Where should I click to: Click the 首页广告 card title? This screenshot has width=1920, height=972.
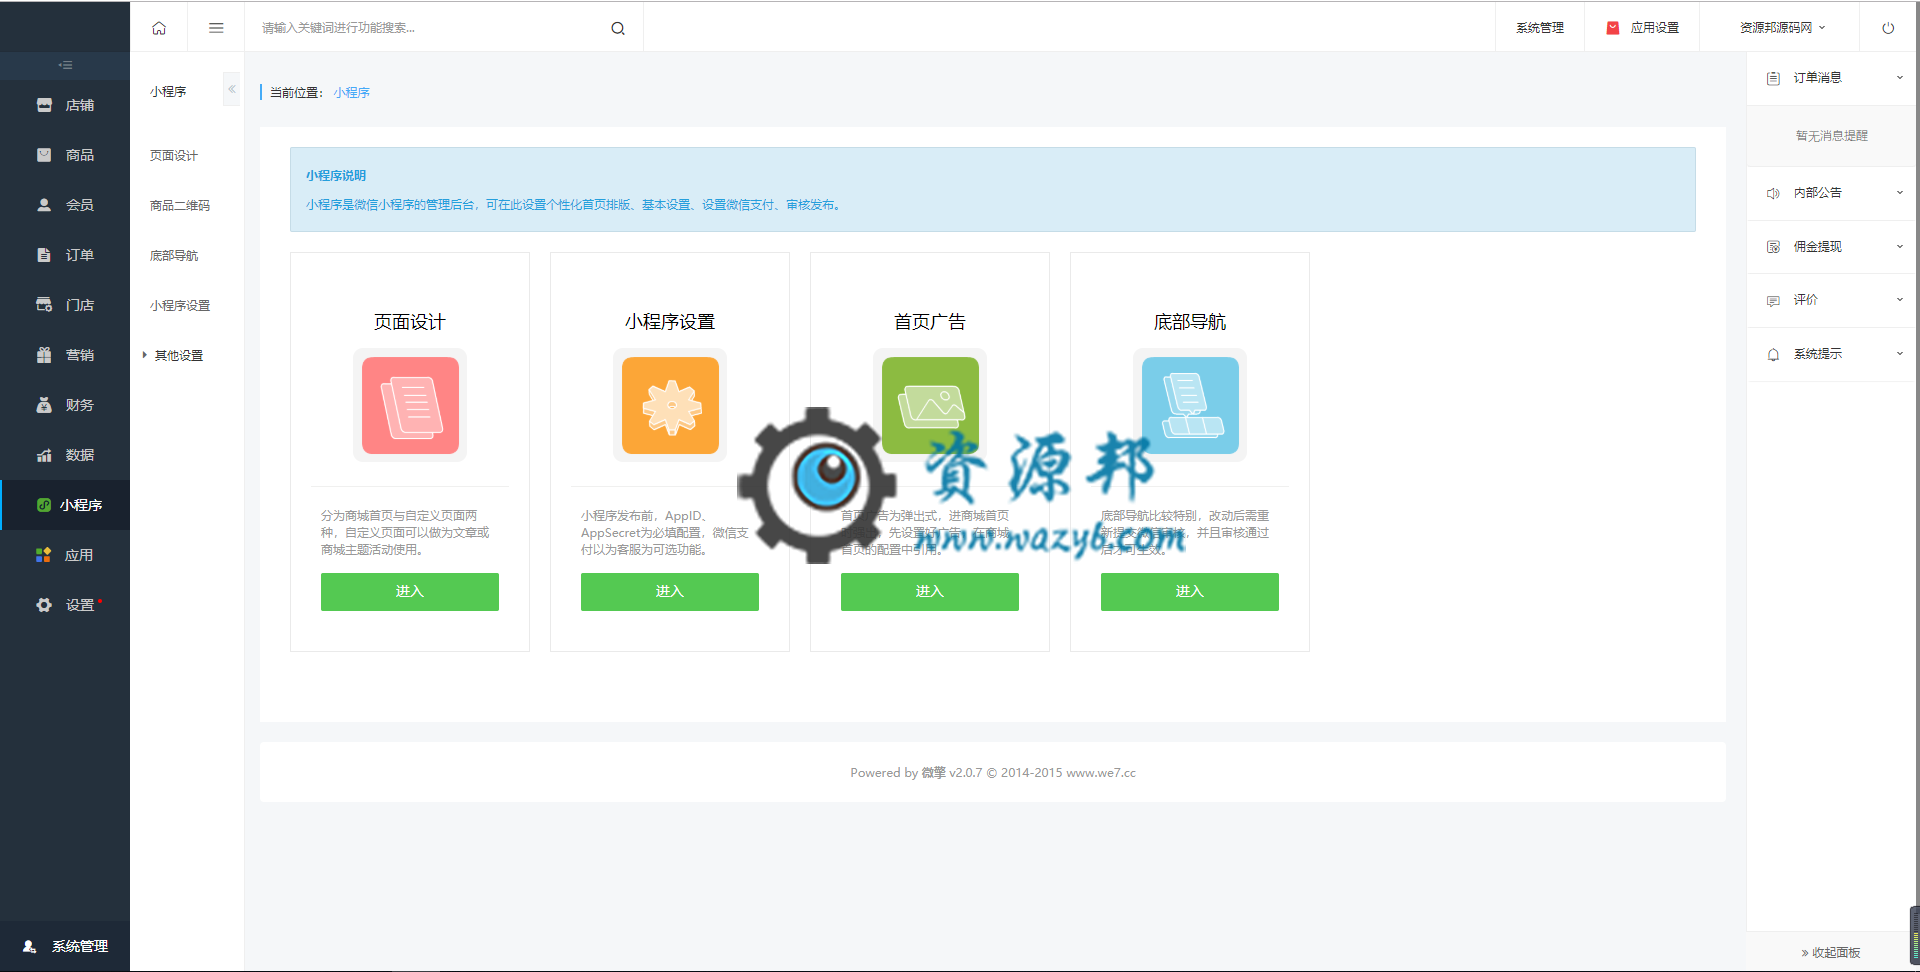click(x=930, y=322)
